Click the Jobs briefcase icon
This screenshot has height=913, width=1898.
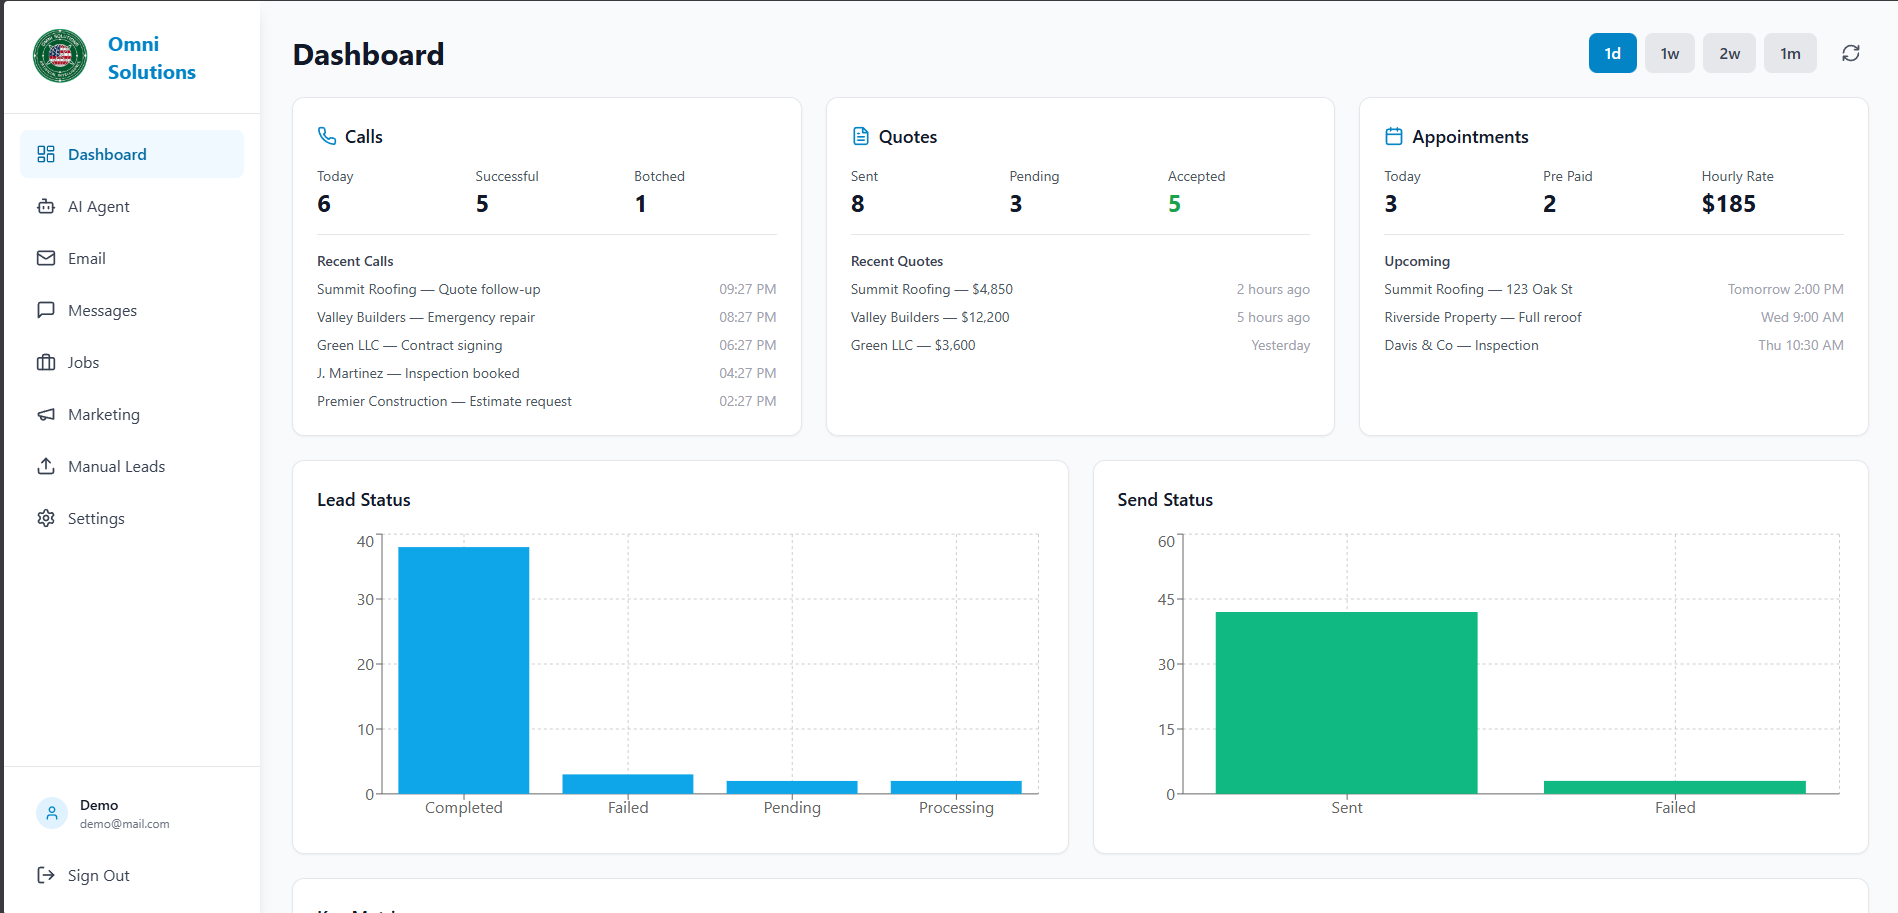click(46, 362)
